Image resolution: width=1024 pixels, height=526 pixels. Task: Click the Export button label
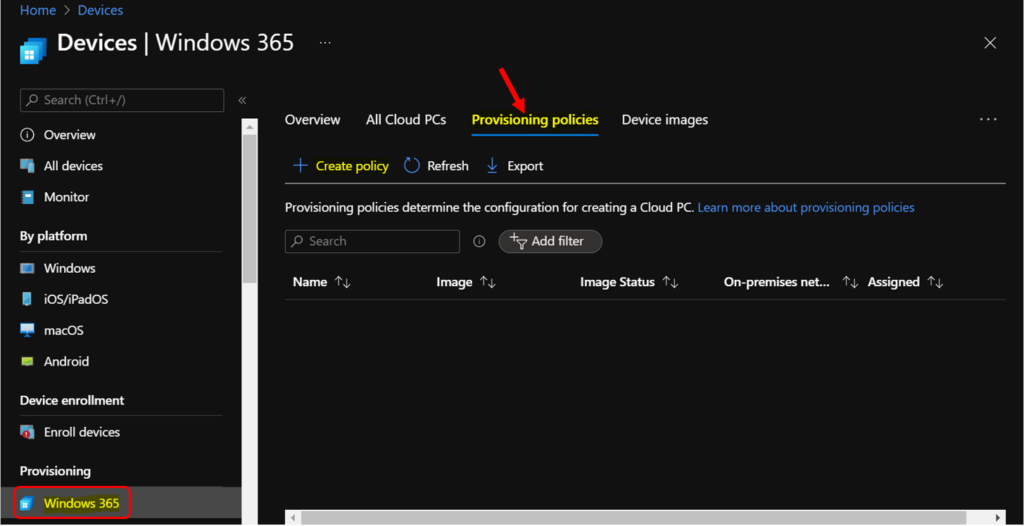pyautogui.click(x=525, y=166)
